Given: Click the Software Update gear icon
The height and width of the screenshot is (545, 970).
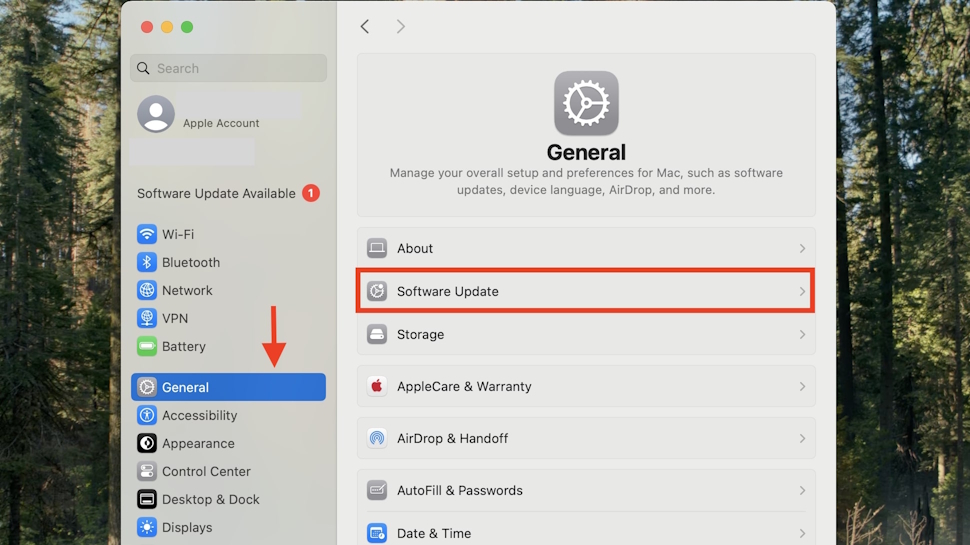Looking at the screenshot, I should point(377,291).
